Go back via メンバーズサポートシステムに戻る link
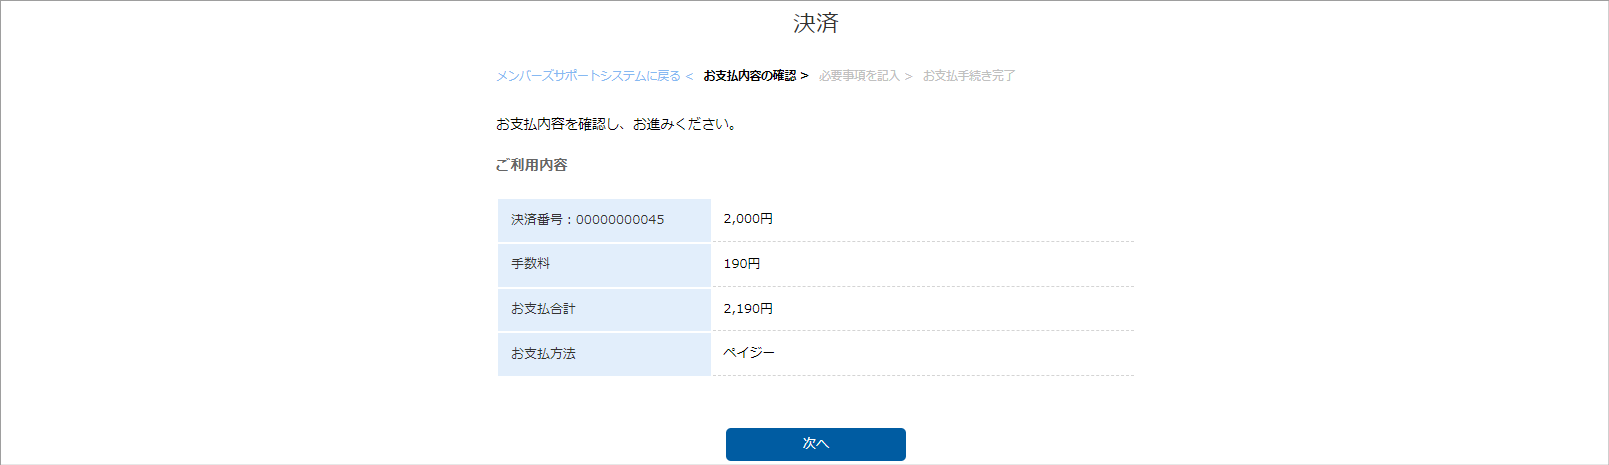The width and height of the screenshot is (1609, 465). [588, 76]
